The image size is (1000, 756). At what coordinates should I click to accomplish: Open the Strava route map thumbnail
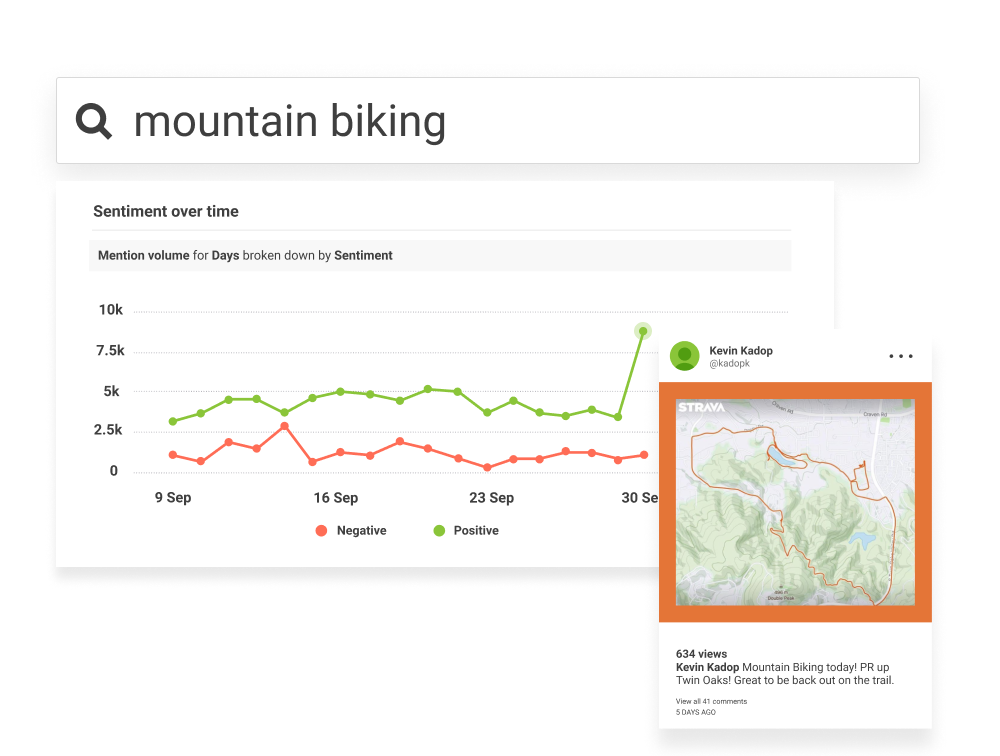(795, 503)
